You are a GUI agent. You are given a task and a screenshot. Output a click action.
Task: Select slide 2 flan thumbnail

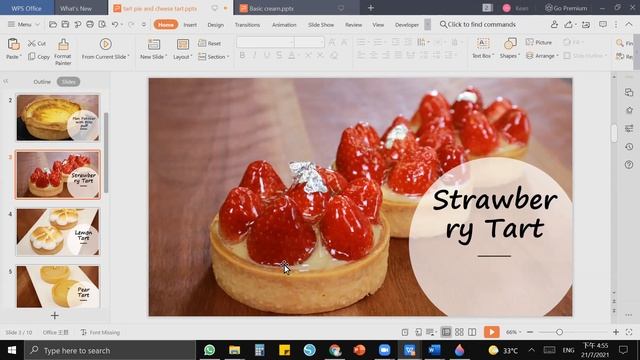[x=58, y=118]
